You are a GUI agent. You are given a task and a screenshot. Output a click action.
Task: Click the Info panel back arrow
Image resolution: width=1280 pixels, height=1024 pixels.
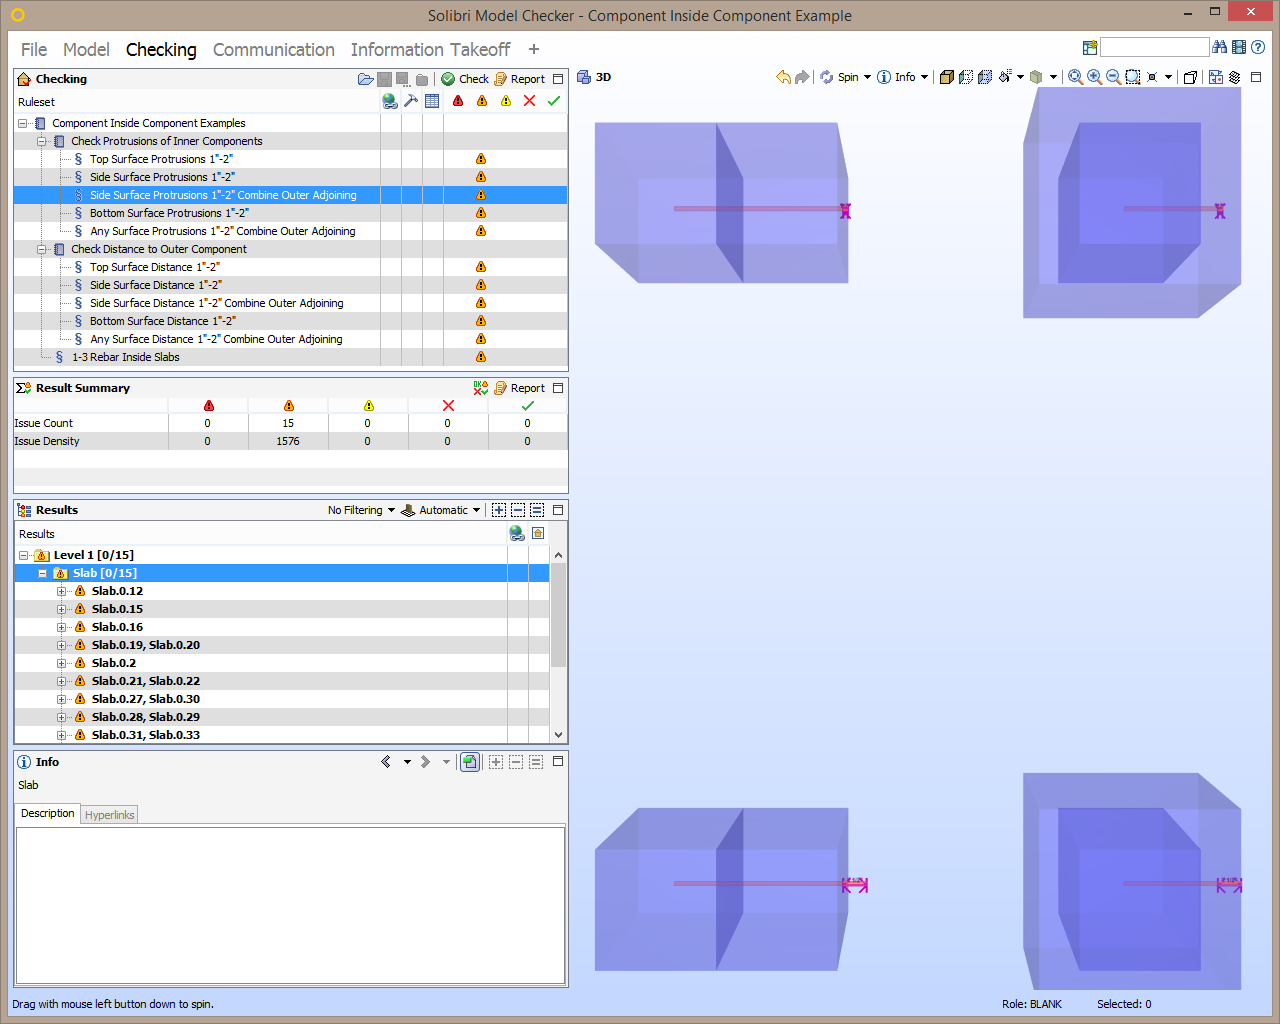(386, 762)
